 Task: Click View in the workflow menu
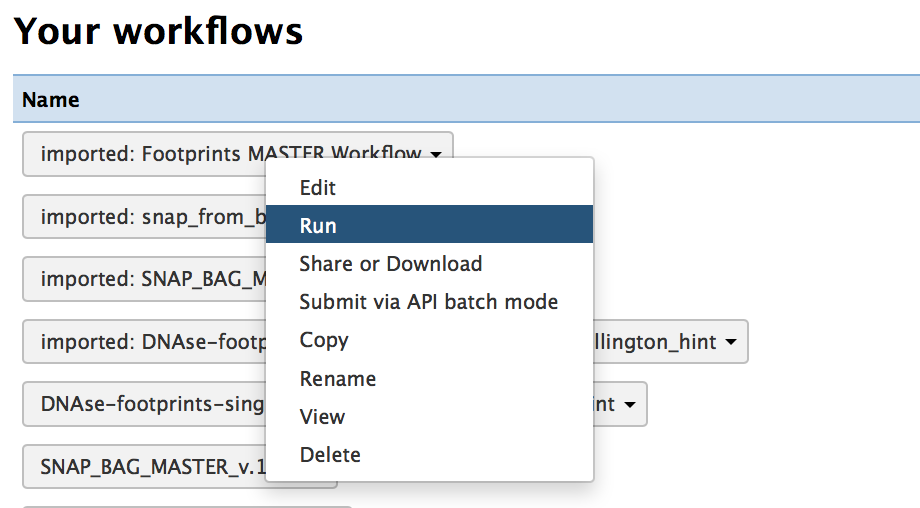click(x=429, y=416)
